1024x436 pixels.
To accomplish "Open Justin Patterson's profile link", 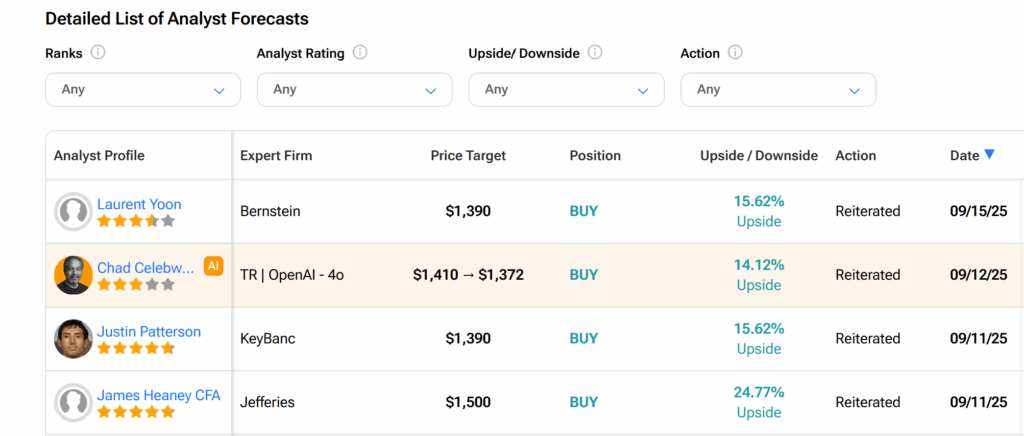I will pyautogui.click(x=148, y=332).
